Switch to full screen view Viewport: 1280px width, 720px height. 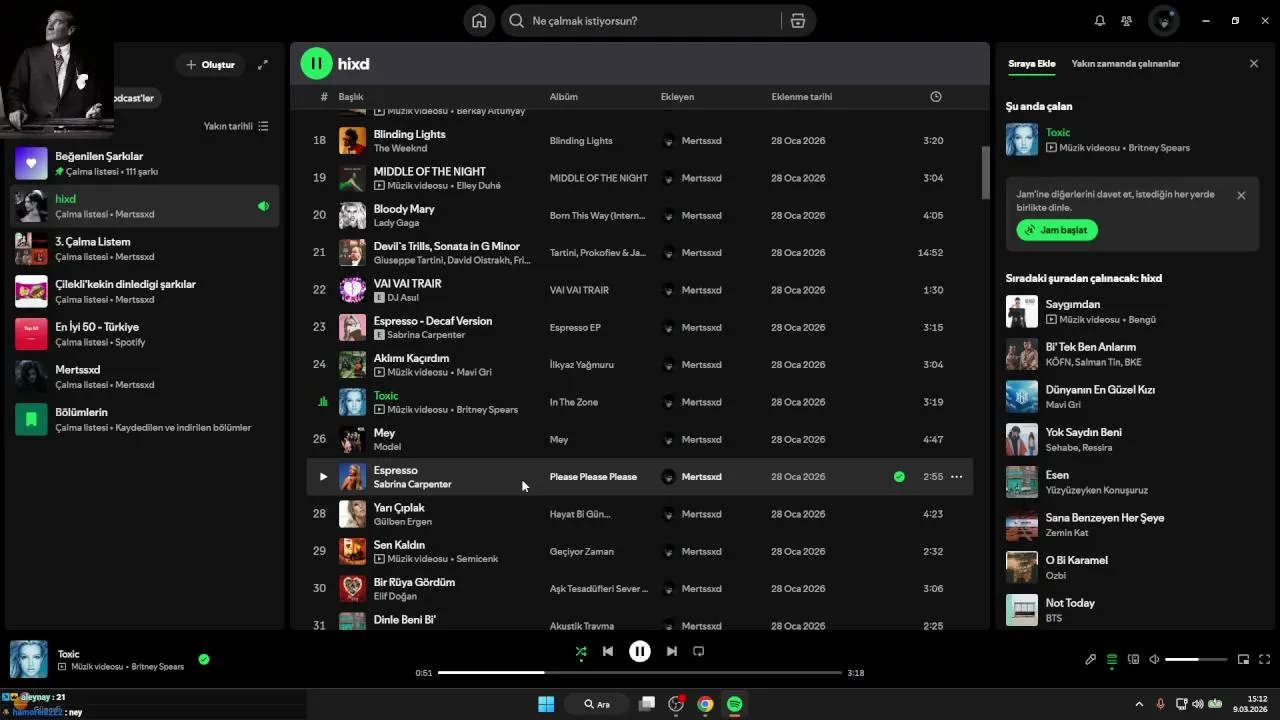coord(1265,659)
